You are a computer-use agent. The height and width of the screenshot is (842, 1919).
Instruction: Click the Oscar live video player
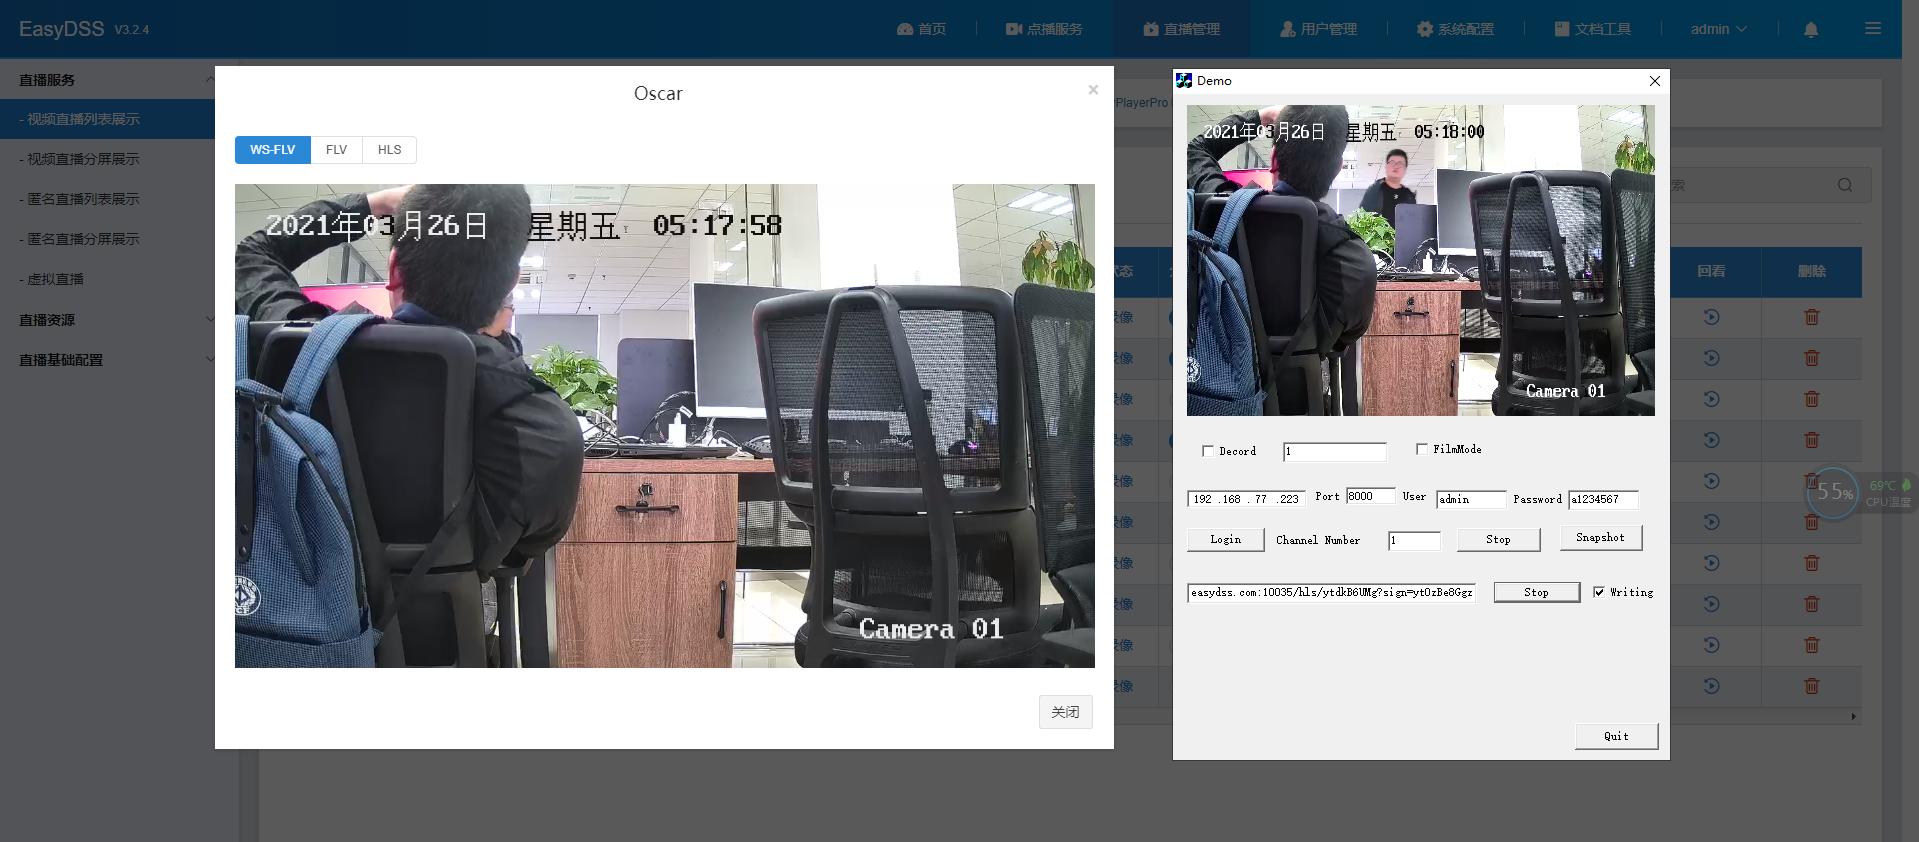click(x=665, y=426)
